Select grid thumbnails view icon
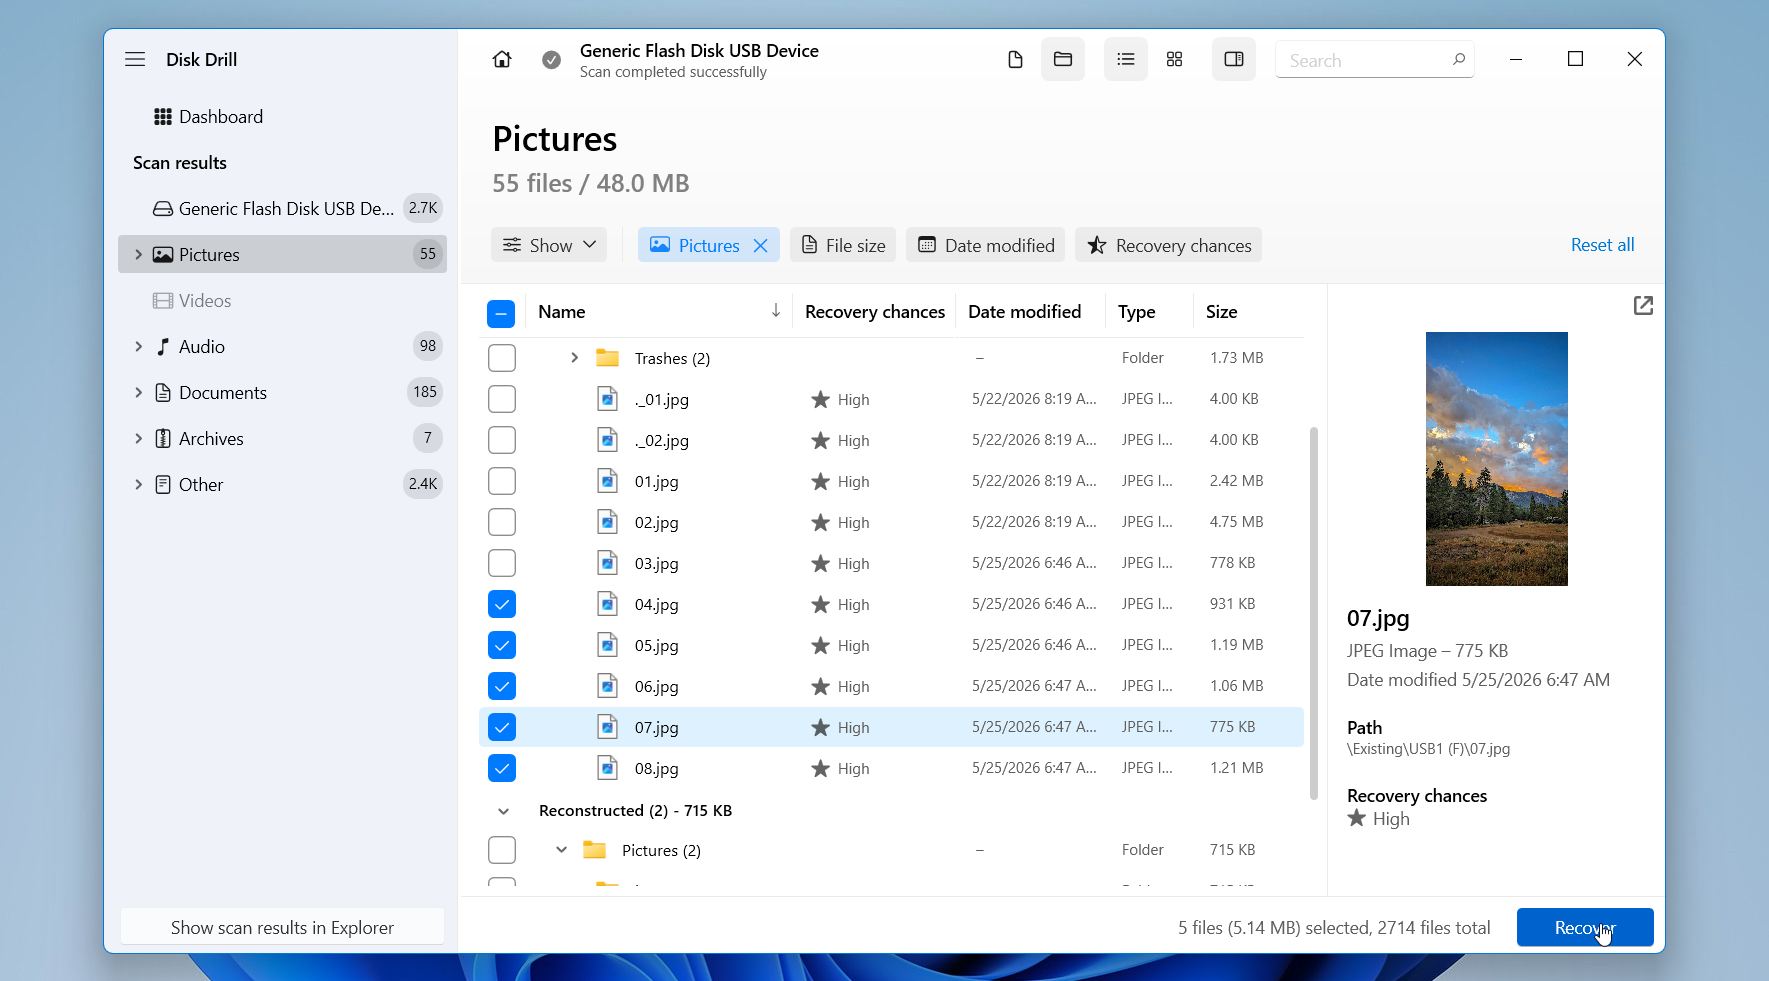The width and height of the screenshot is (1769, 981). [x=1175, y=60]
